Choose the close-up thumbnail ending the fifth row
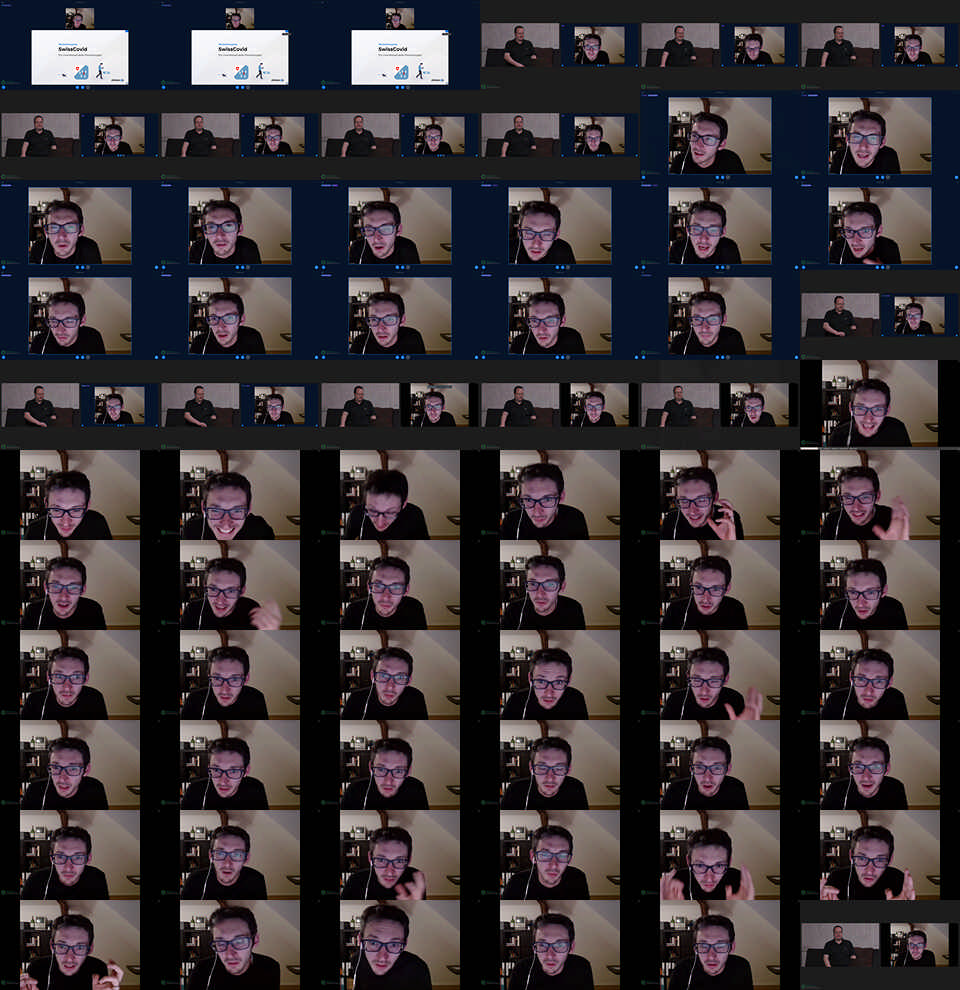The height and width of the screenshot is (990, 960). (x=880, y=405)
